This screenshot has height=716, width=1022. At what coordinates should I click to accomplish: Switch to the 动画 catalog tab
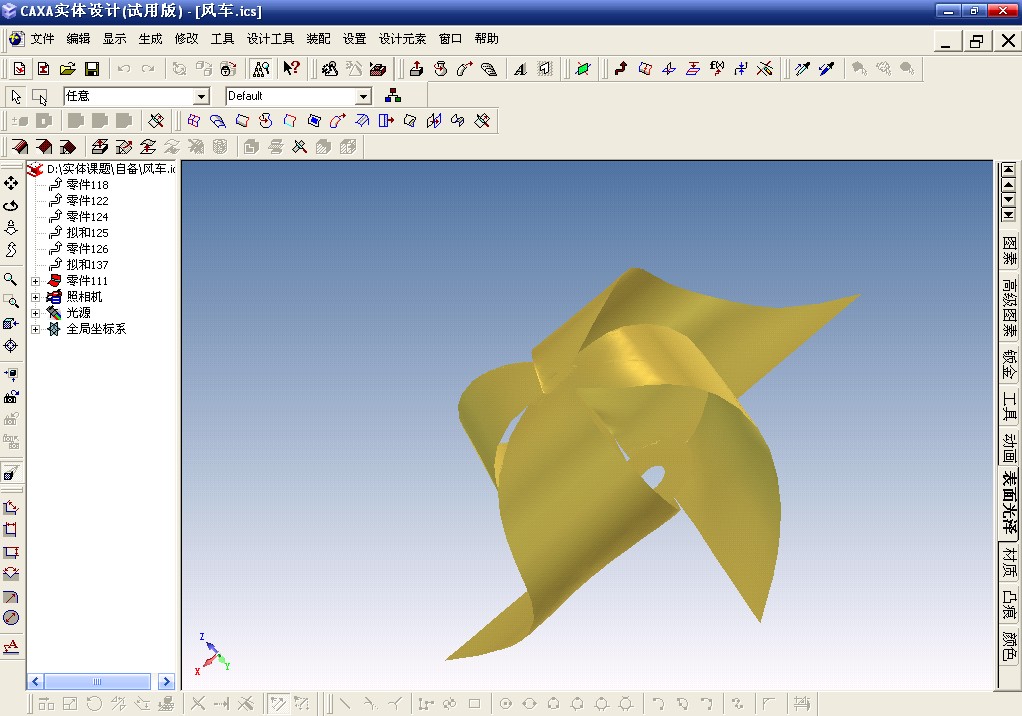point(1008,447)
